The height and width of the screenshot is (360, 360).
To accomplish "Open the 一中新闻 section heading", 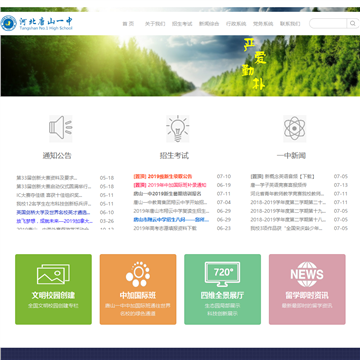I will click(291, 155).
